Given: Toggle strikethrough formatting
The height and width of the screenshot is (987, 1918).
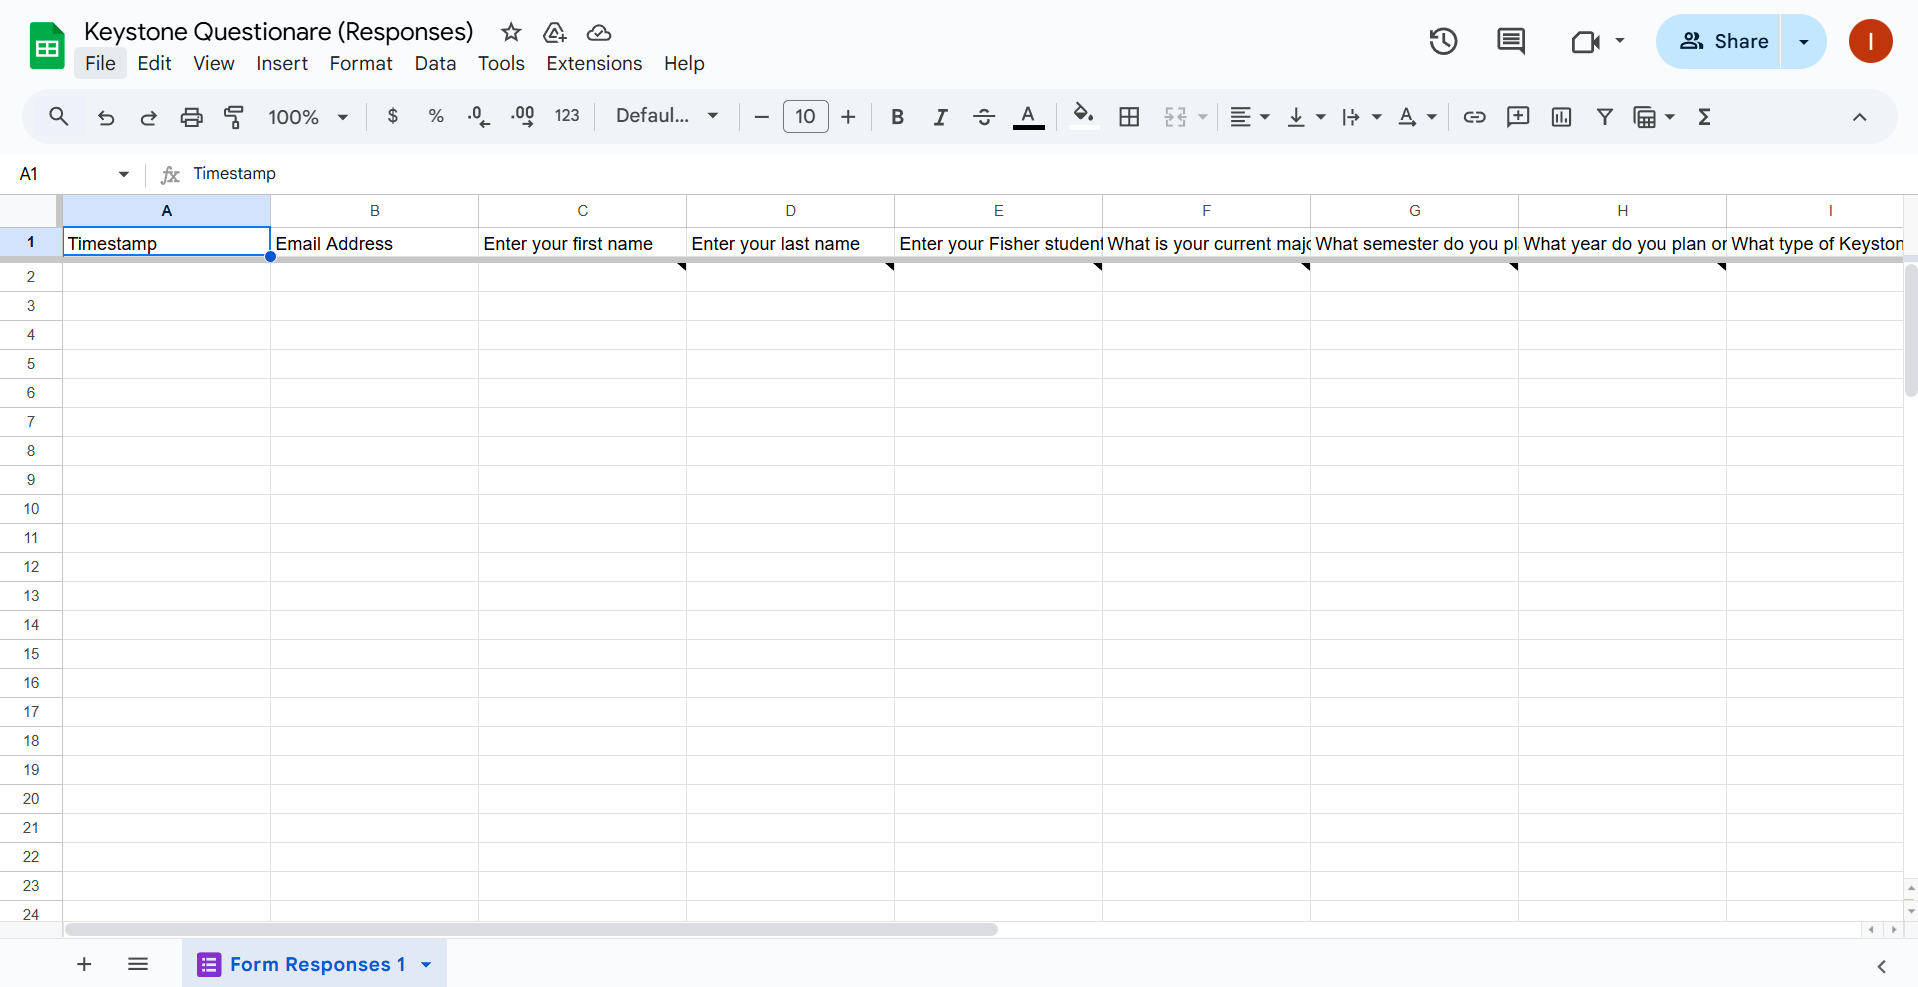Looking at the screenshot, I should (x=984, y=117).
